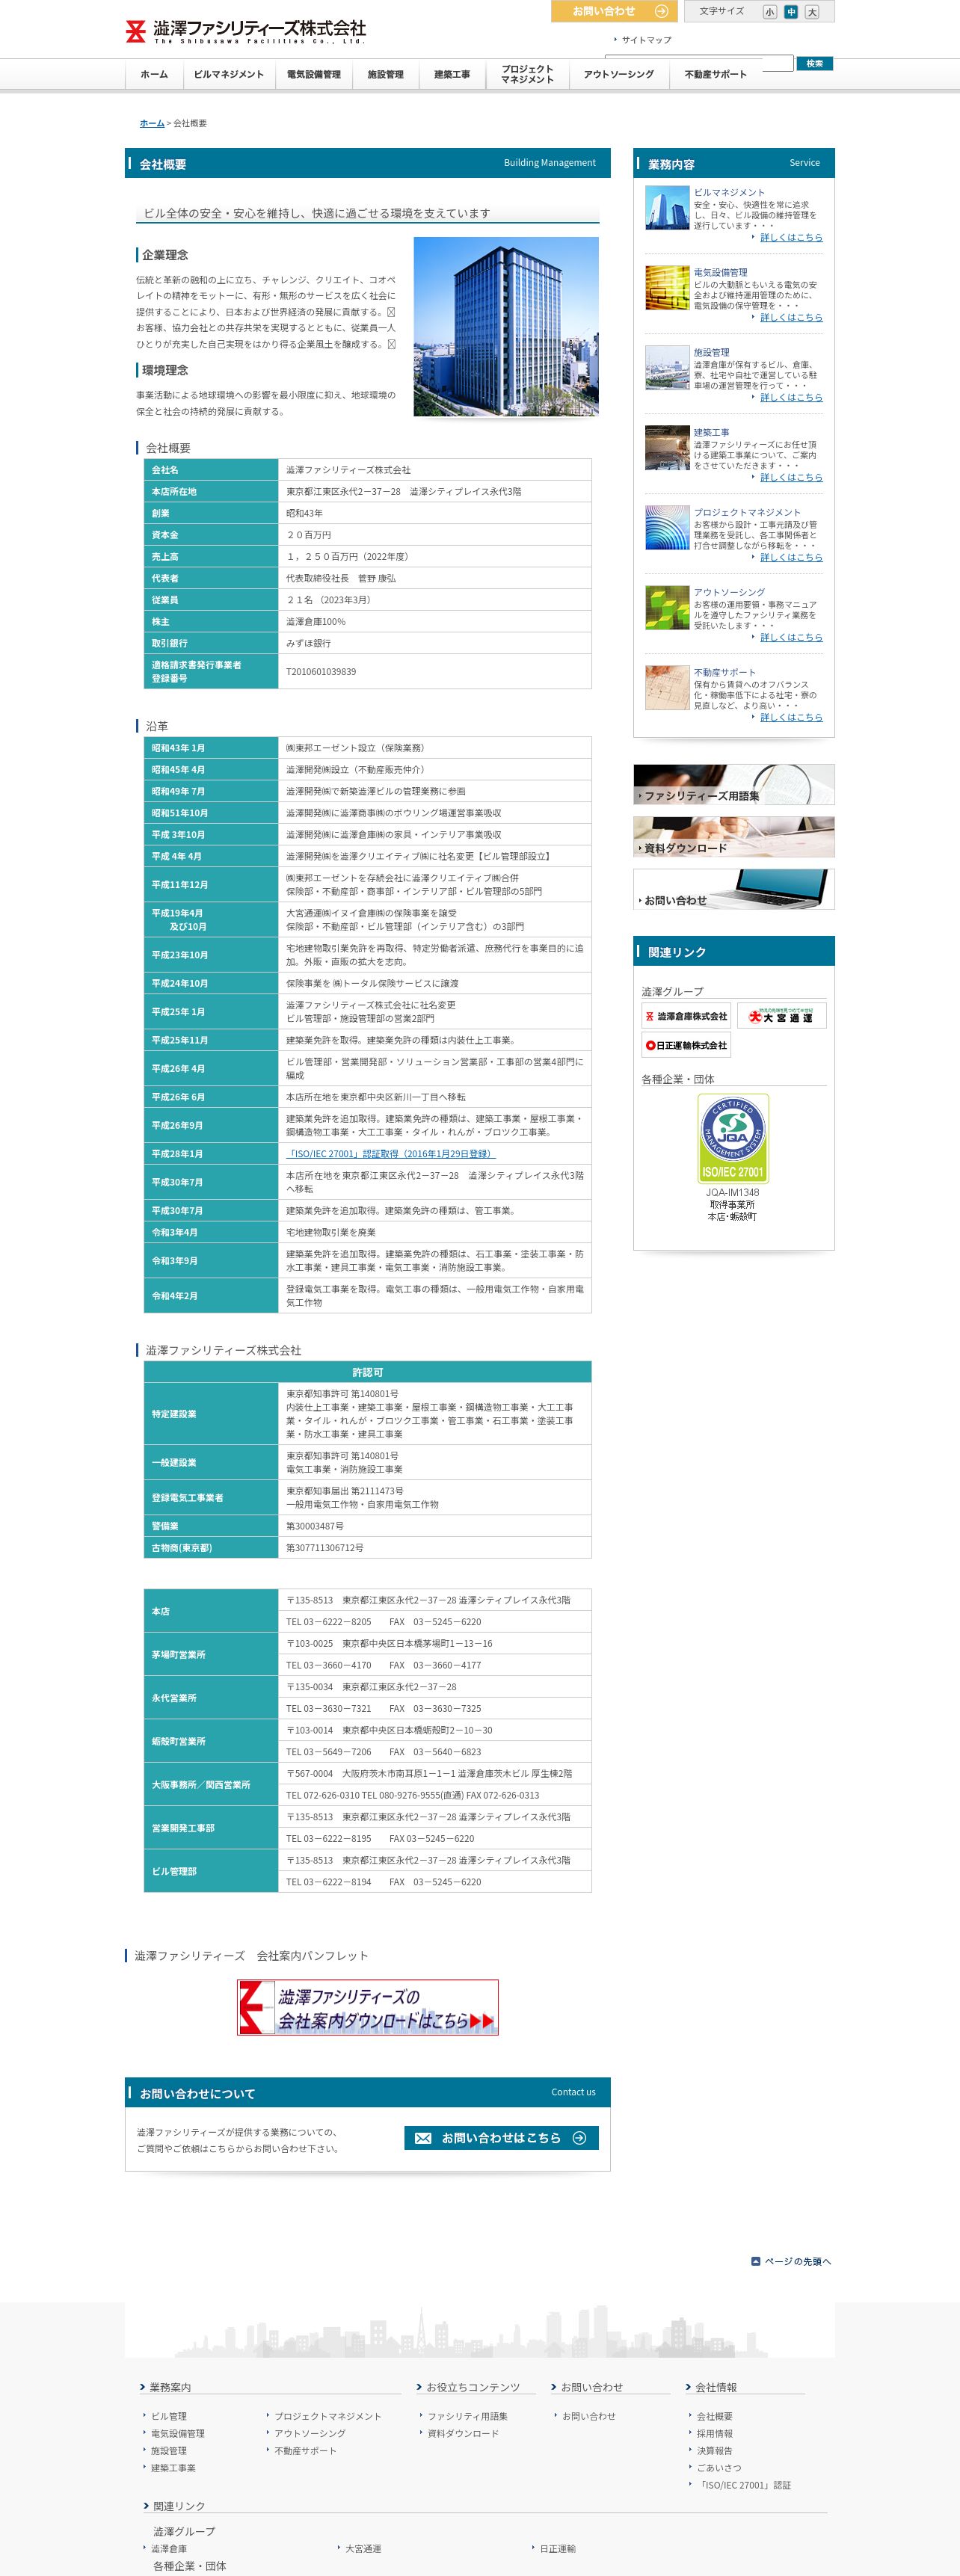
Task: Click the ホーム breadcrumb link
Action: [x=152, y=123]
